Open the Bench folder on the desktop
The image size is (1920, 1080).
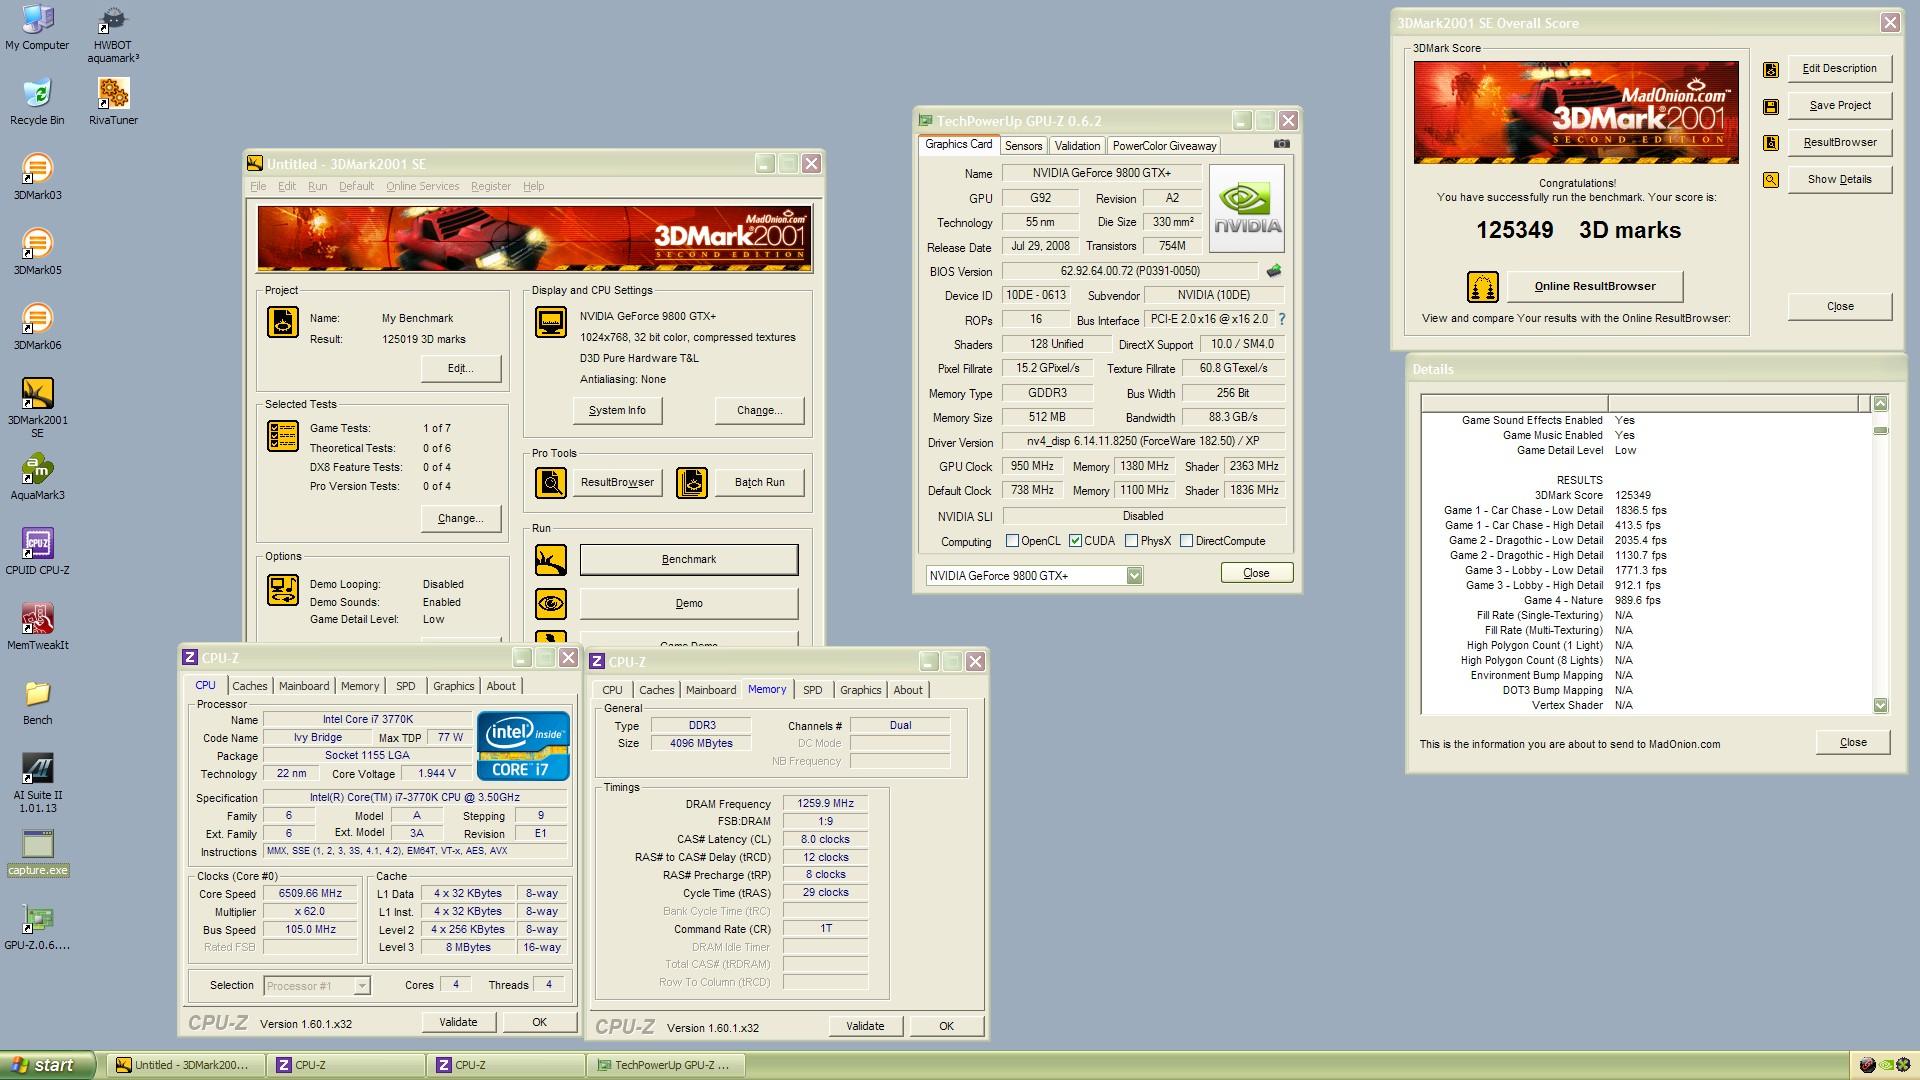(x=37, y=702)
